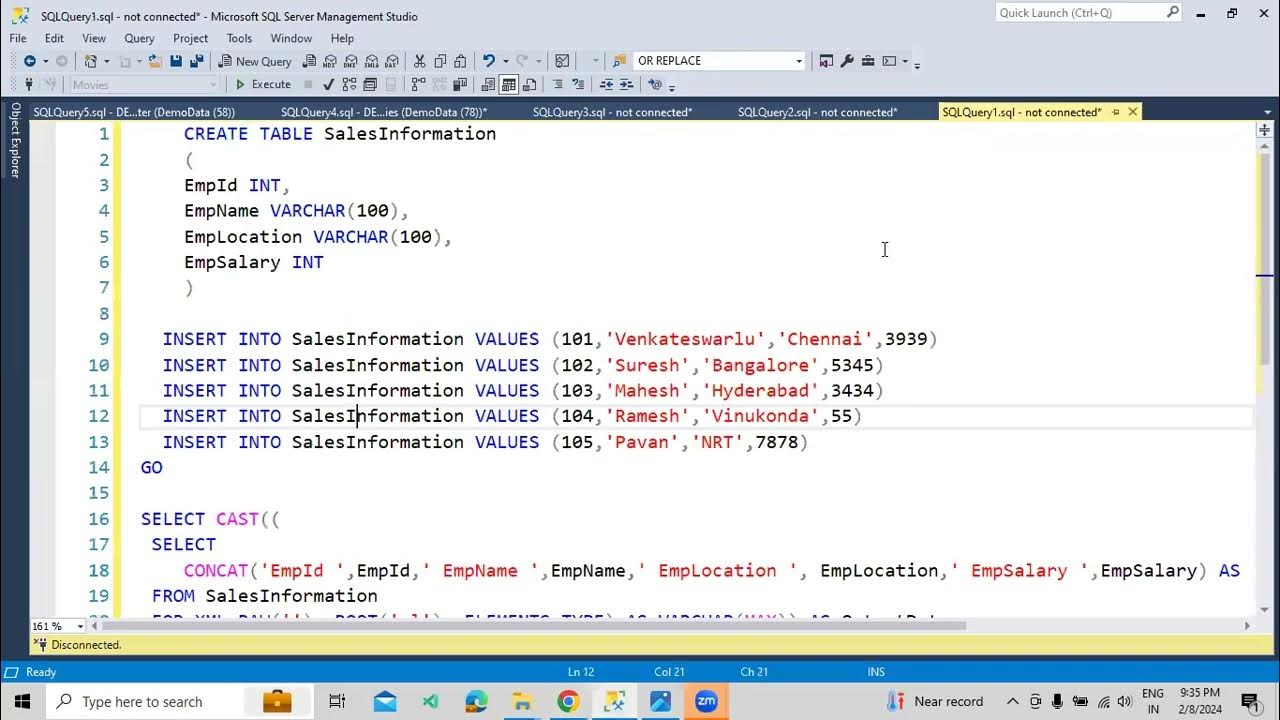Click the Save All icon
The width and height of the screenshot is (1280, 720).
click(197, 61)
